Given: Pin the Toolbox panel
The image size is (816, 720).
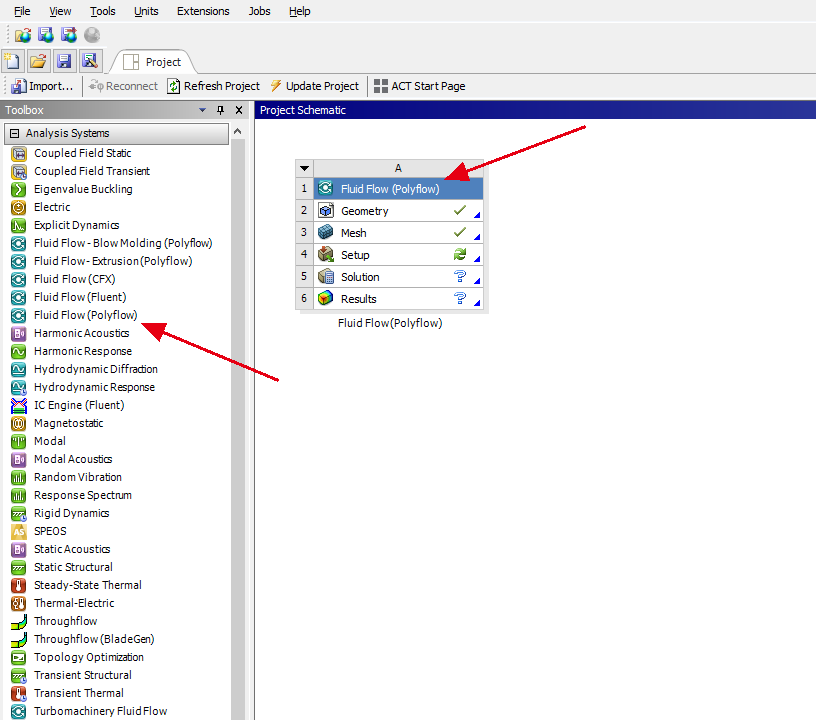Looking at the screenshot, I should [221, 110].
